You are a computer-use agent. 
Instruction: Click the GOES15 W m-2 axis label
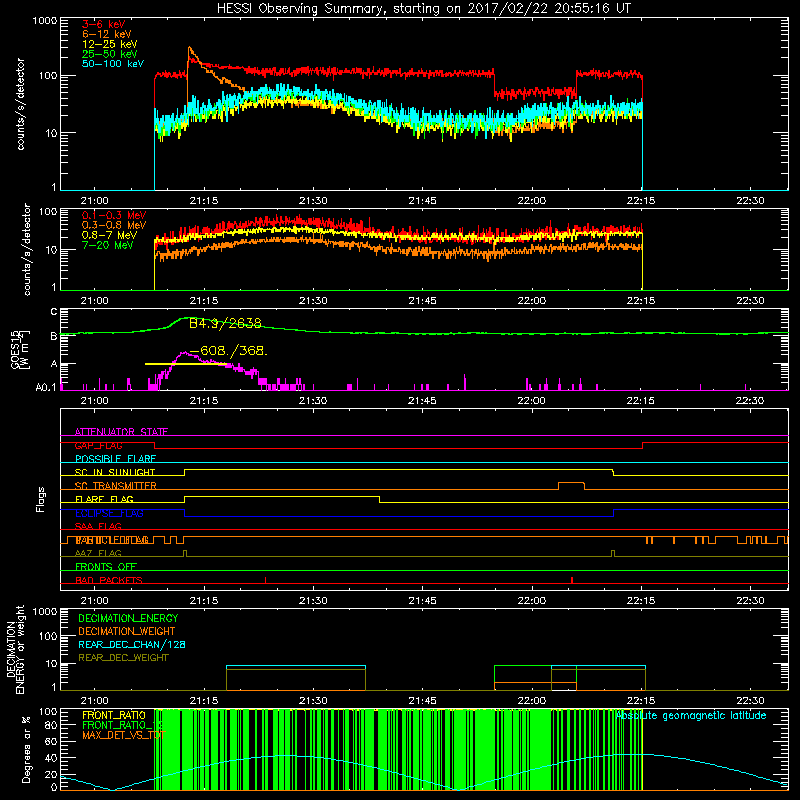[x=20, y=349]
